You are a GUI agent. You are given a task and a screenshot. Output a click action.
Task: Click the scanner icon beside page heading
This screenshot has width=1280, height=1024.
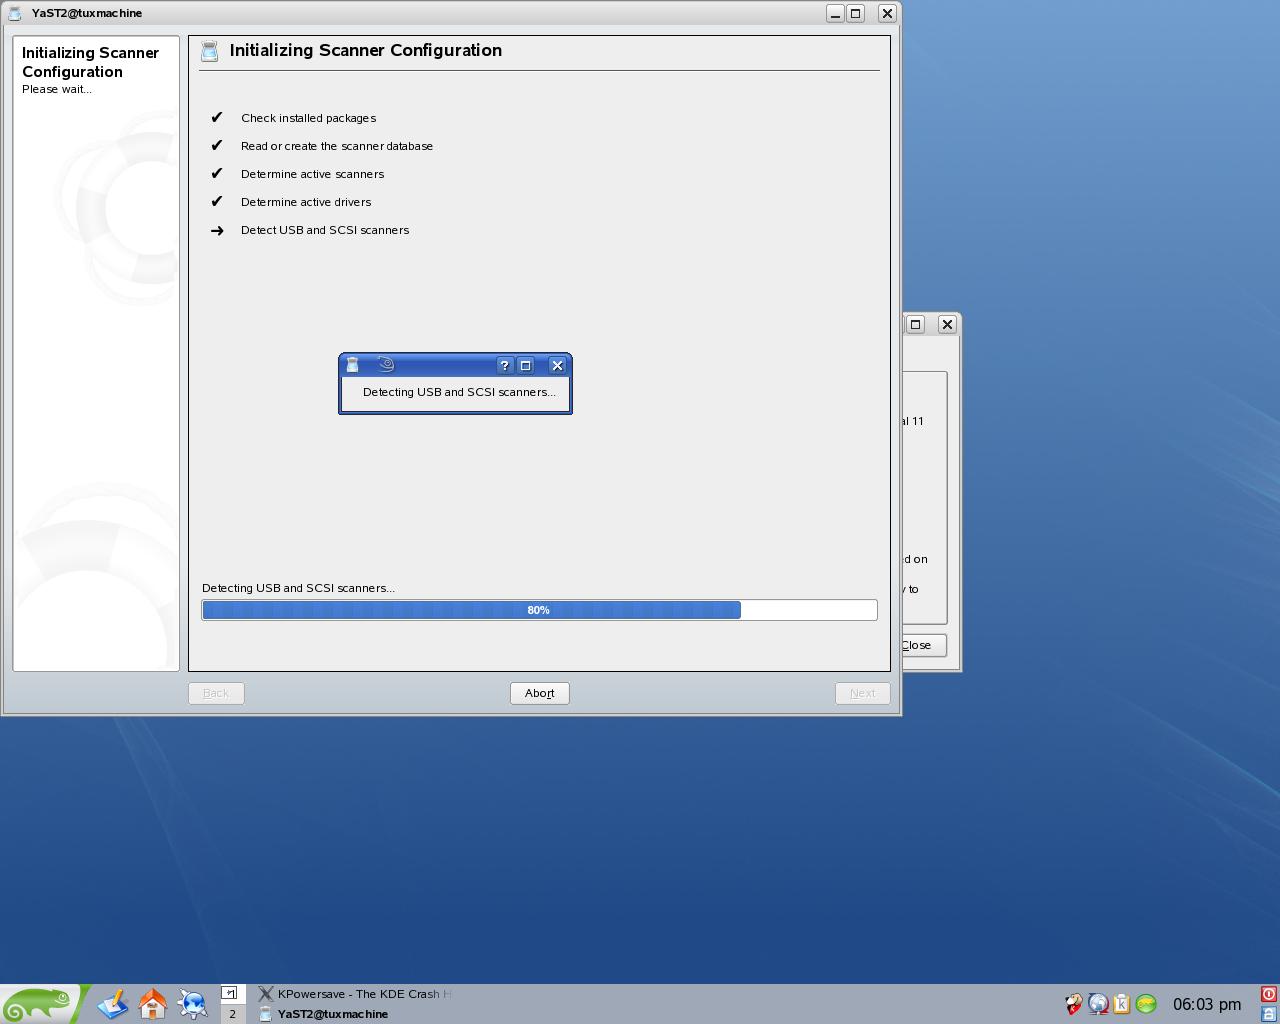point(210,51)
